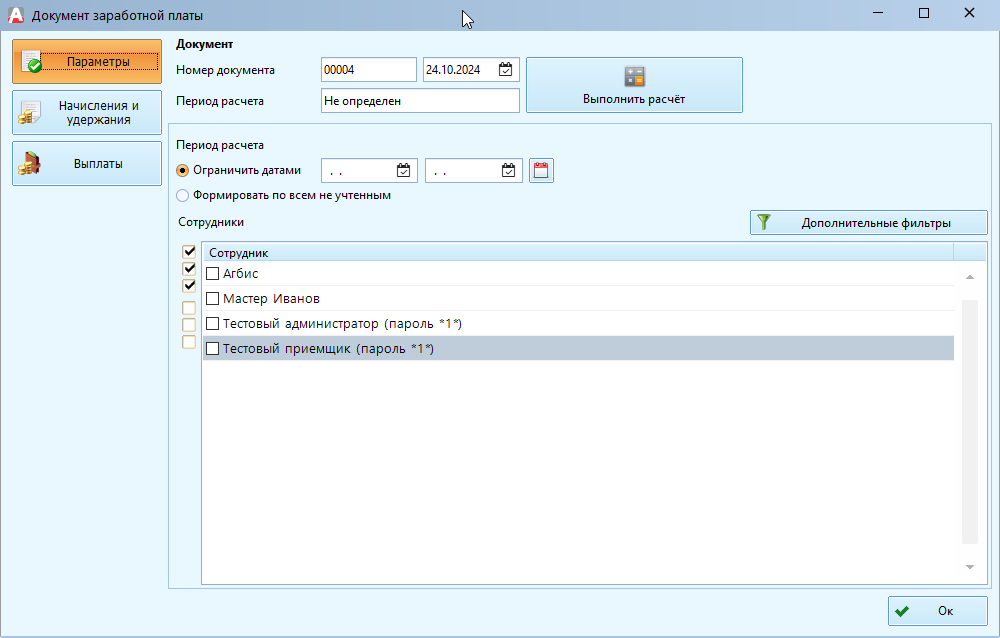This screenshot has width=1000, height=638.
Task: Click funnel icon for Дополнительные фильтры
Action: pos(764,223)
